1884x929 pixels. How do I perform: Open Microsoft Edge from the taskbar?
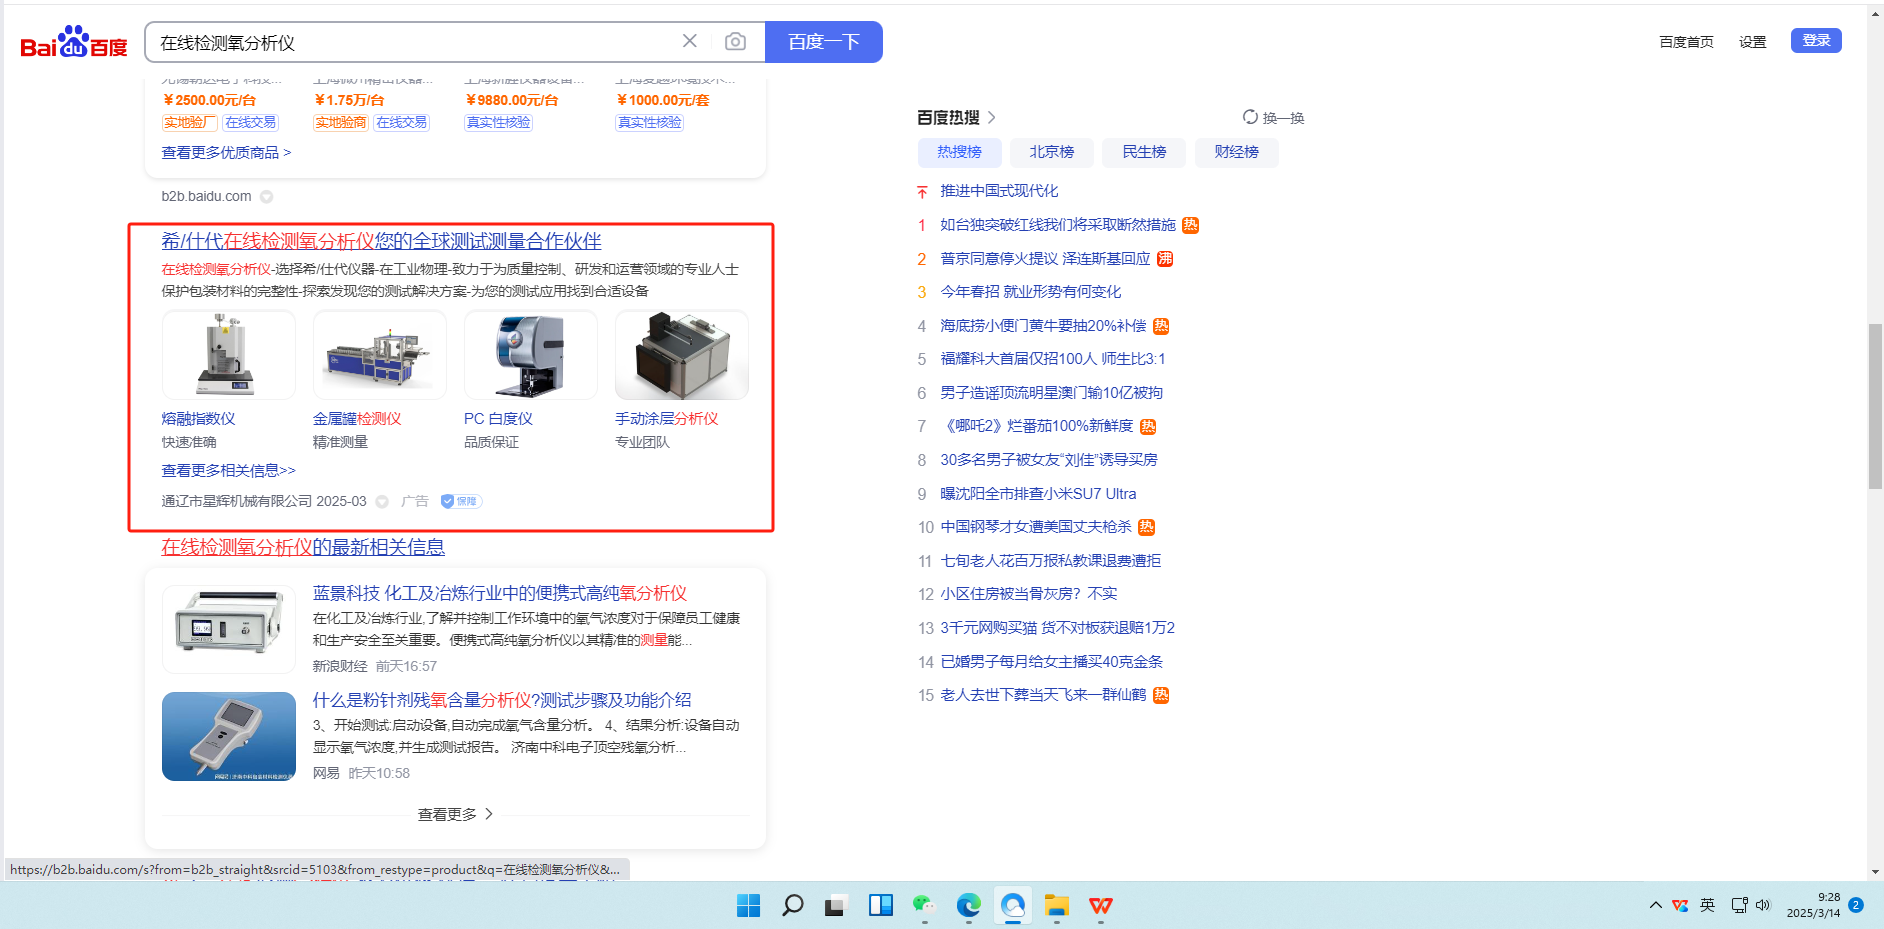coord(968,906)
